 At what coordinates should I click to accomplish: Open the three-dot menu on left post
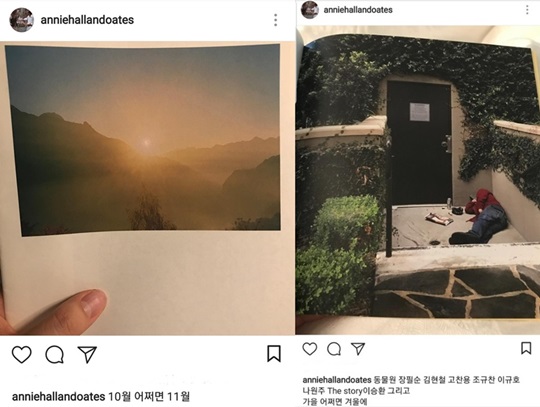coord(276,20)
